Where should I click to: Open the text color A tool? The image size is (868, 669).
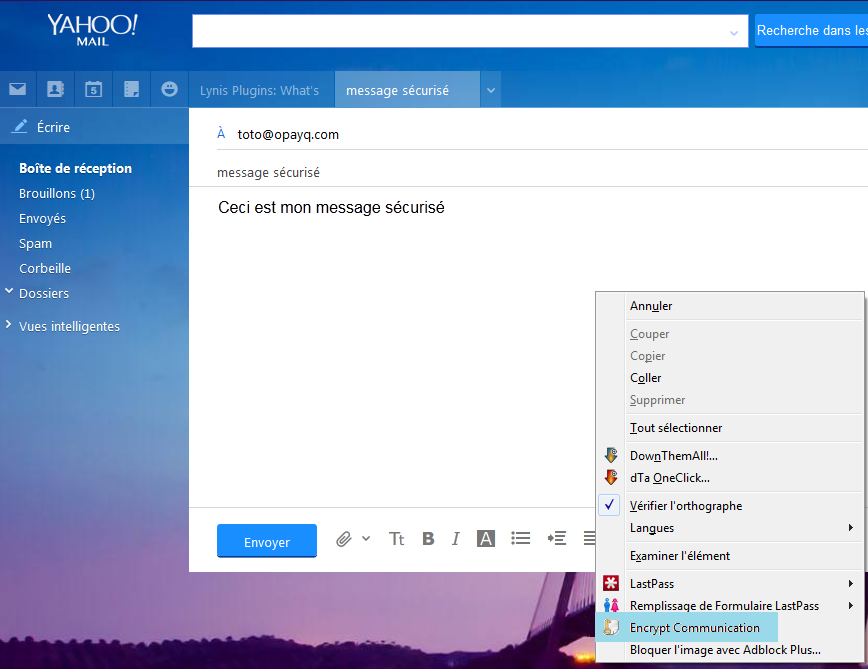(x=485, y=538)
